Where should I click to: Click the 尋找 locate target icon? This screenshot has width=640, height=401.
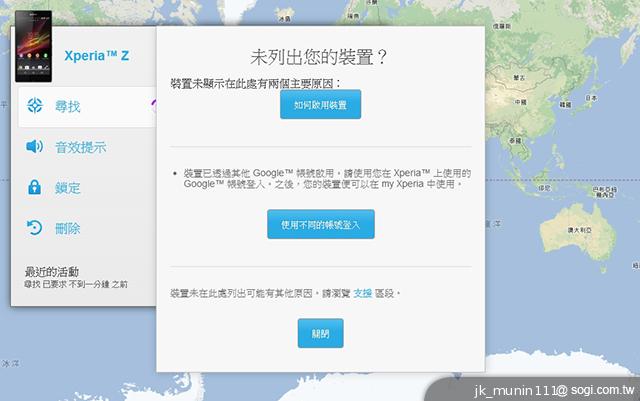coord(35,106)
